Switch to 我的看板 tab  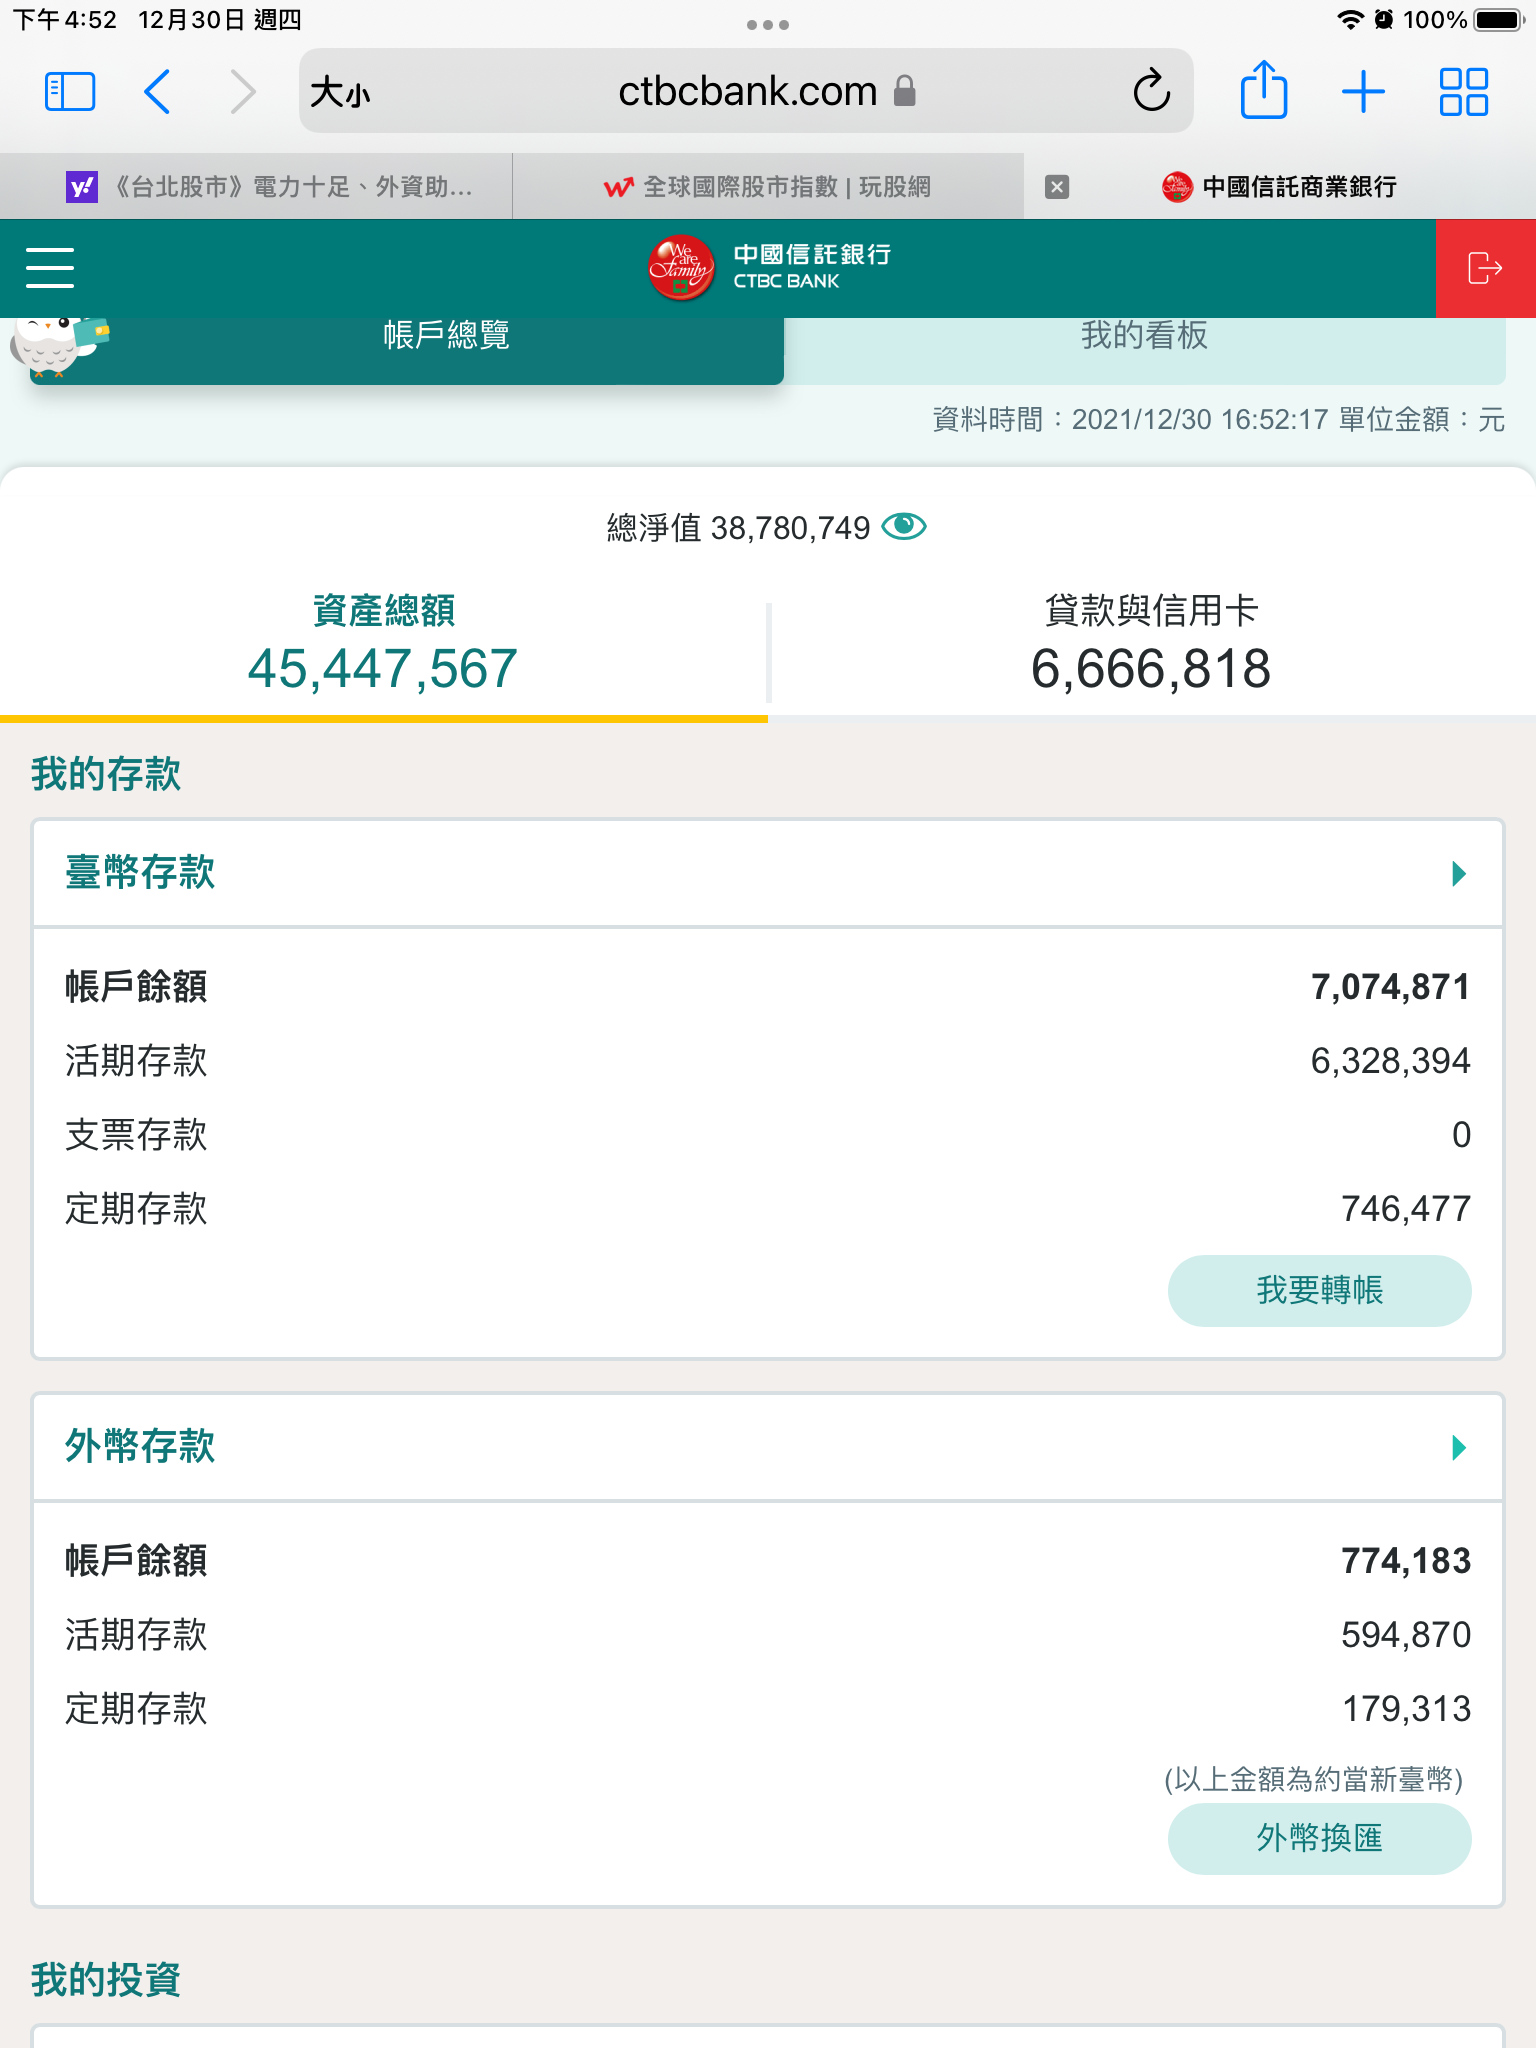tap(1144, 336)
